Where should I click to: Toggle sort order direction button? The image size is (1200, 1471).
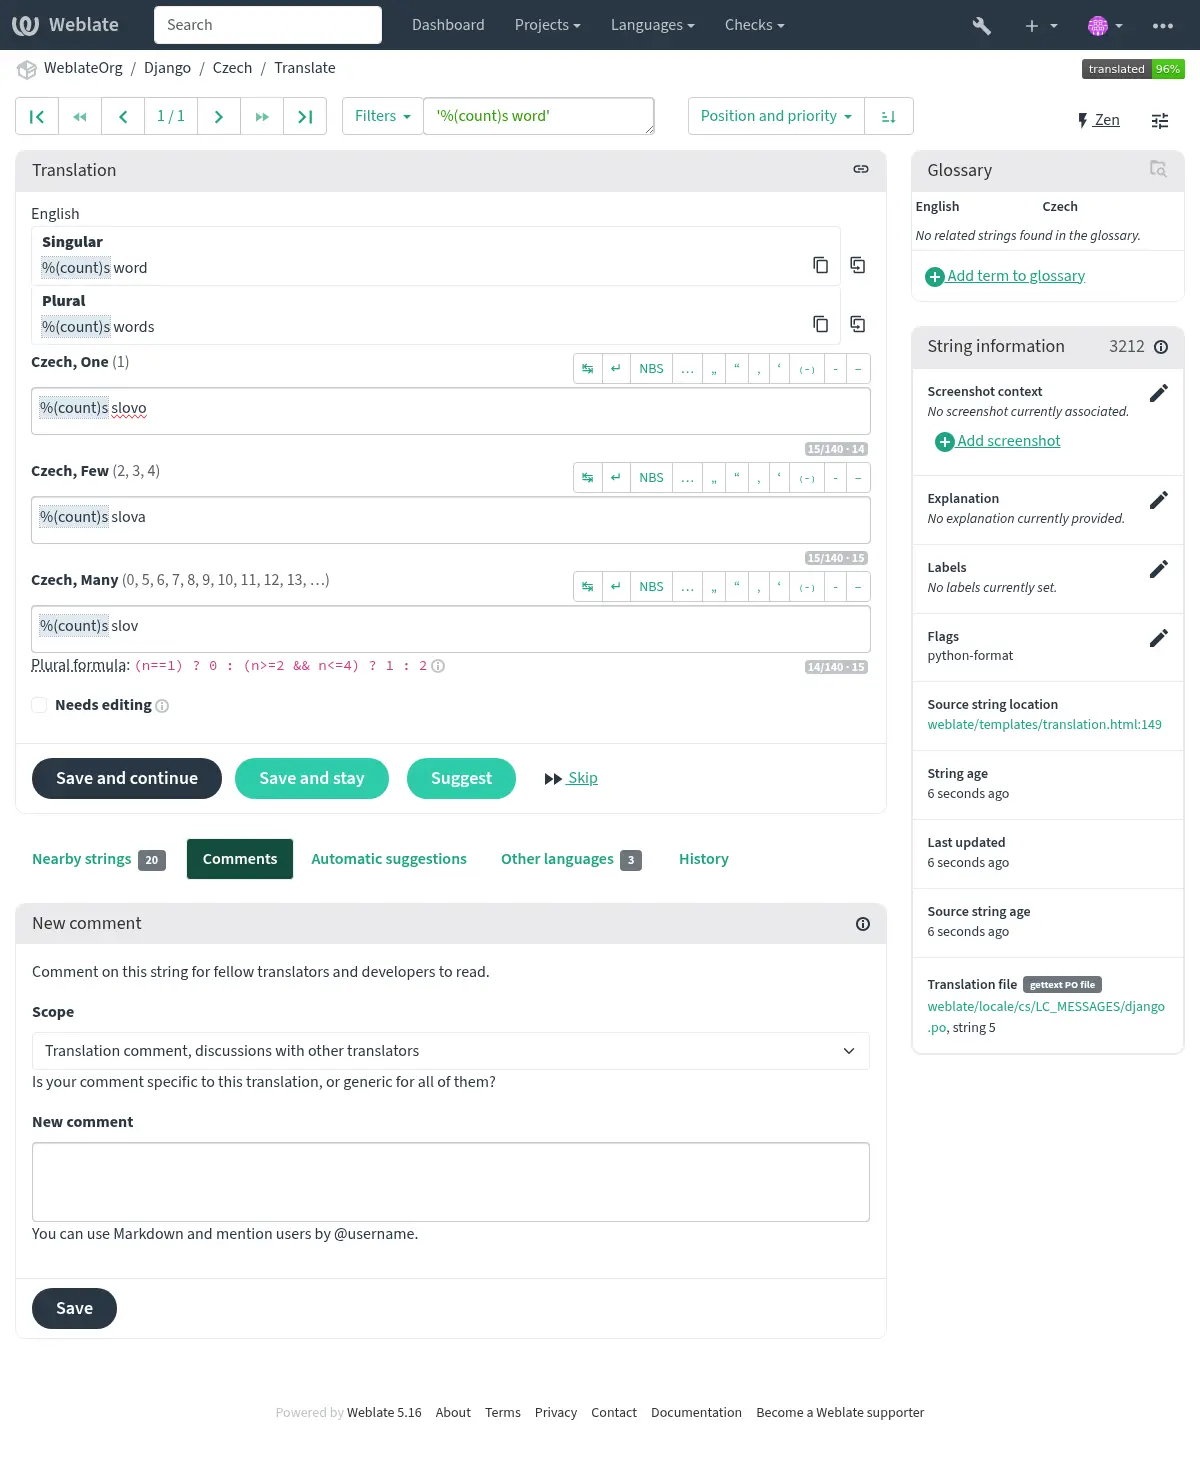pos(888,117)
